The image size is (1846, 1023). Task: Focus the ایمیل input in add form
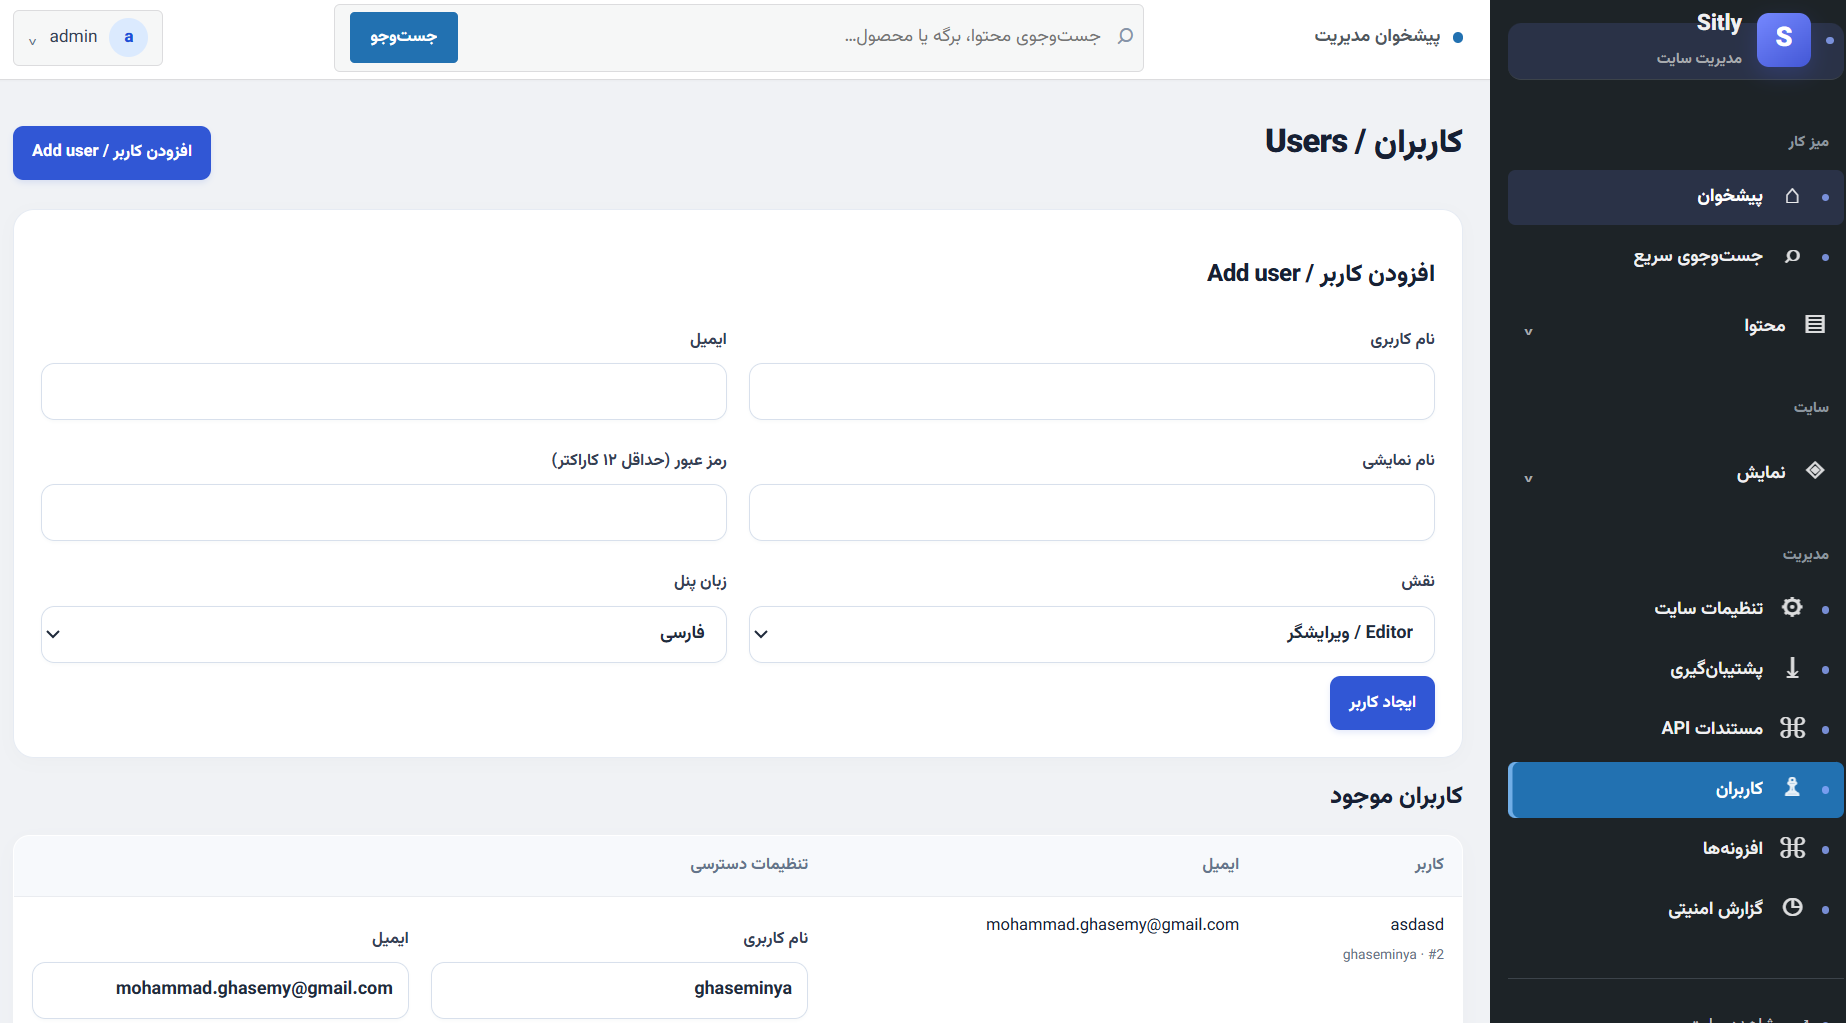click(383, 391)
